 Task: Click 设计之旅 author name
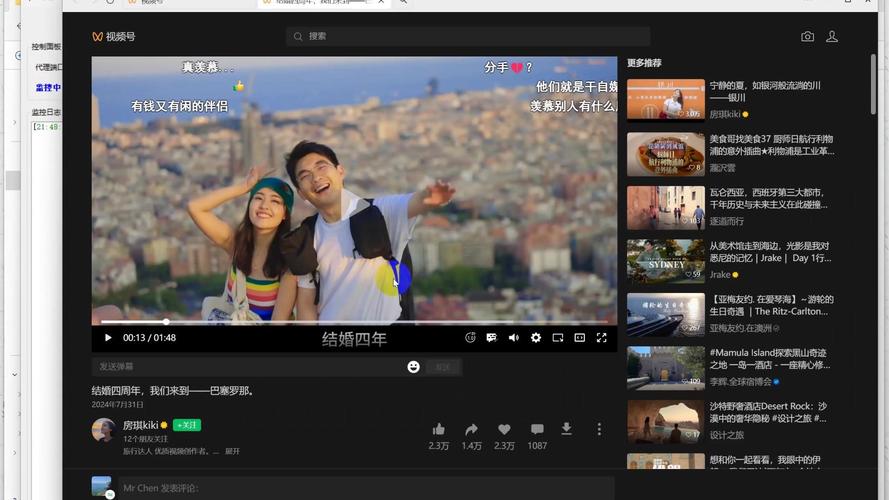click(726, 435)
